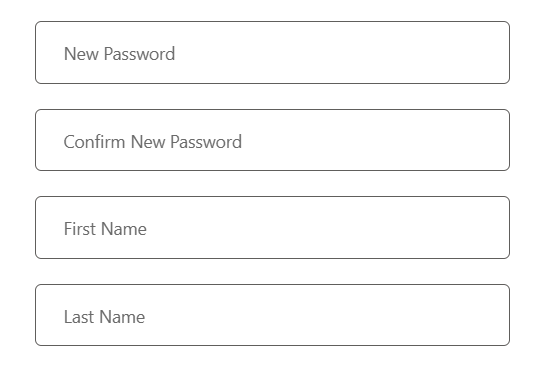Place cursor in topmost password box
Screen dimensions: 546x365
click(x=272, y=53)
